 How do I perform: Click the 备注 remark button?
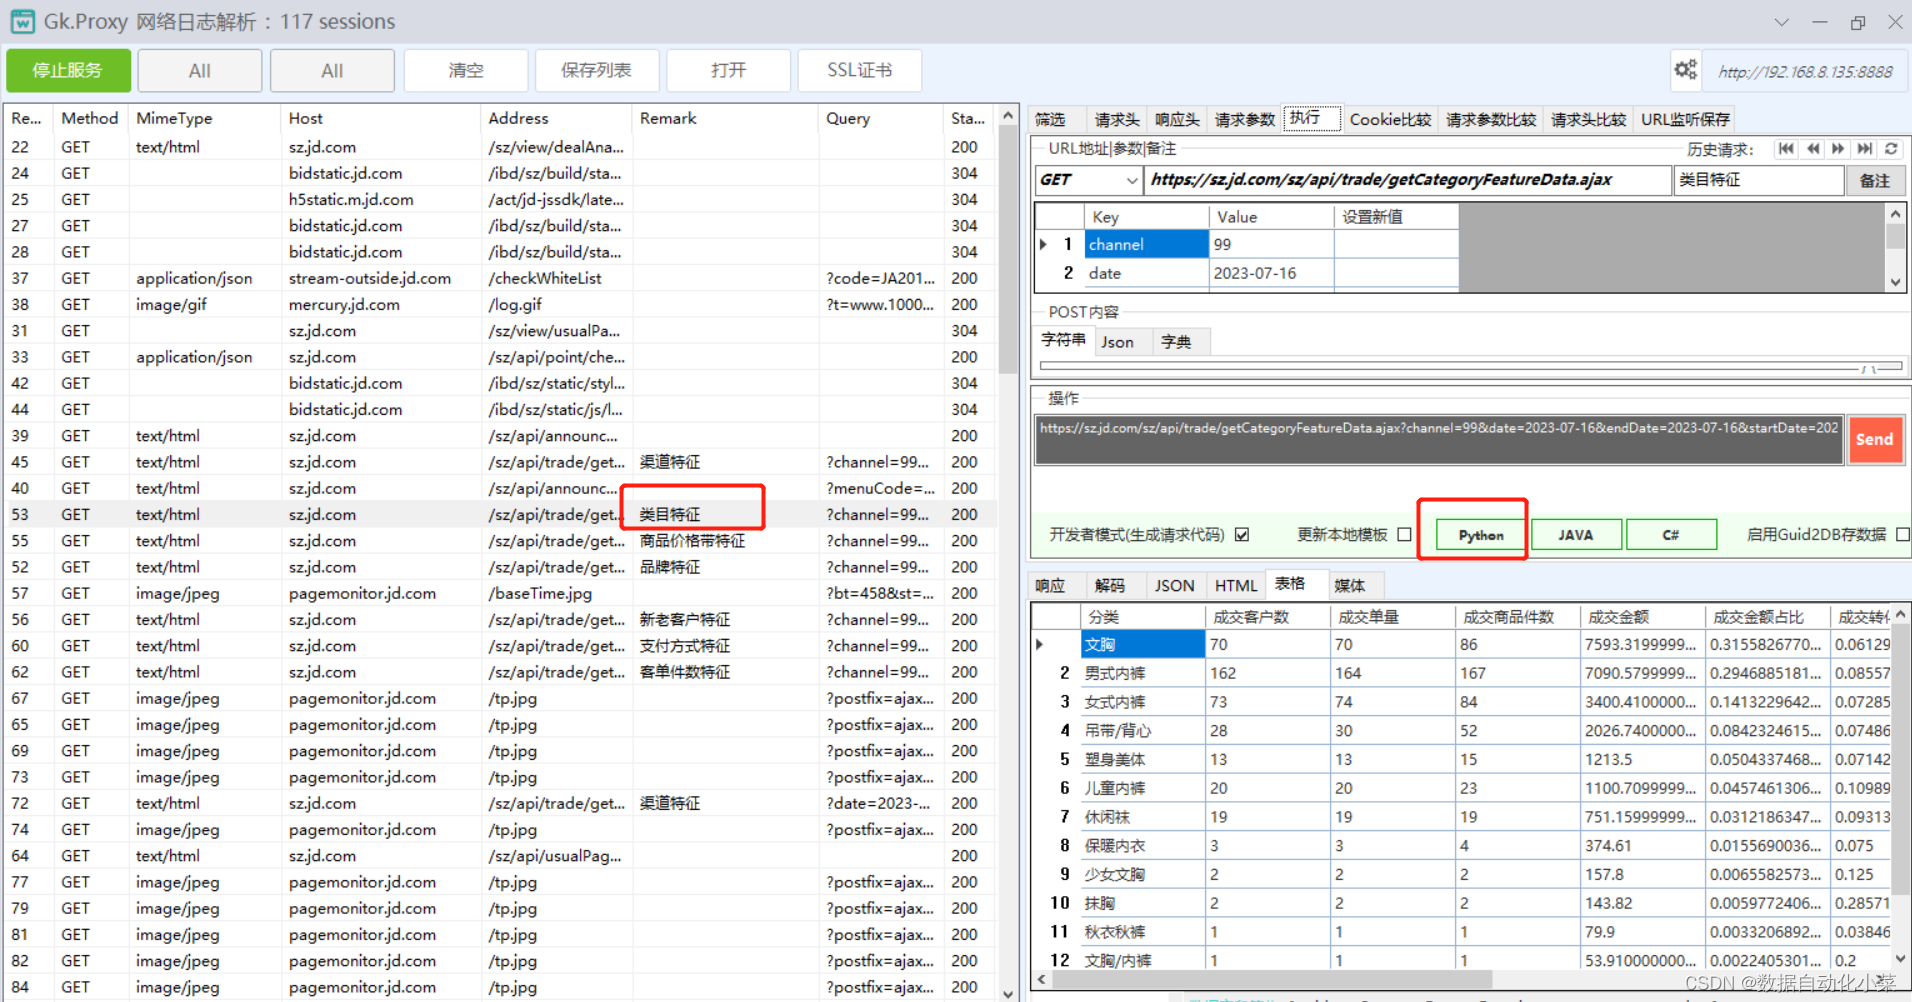click(x=1874, y=180)
